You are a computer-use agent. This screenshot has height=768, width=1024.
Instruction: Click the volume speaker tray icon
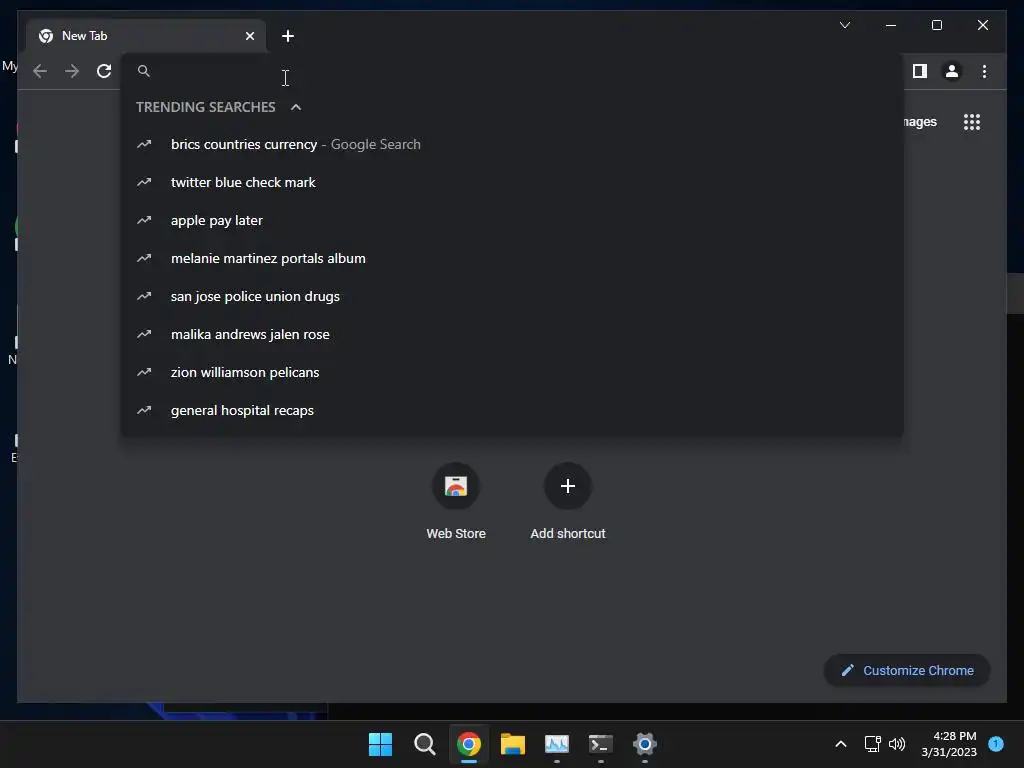point(897,744)
